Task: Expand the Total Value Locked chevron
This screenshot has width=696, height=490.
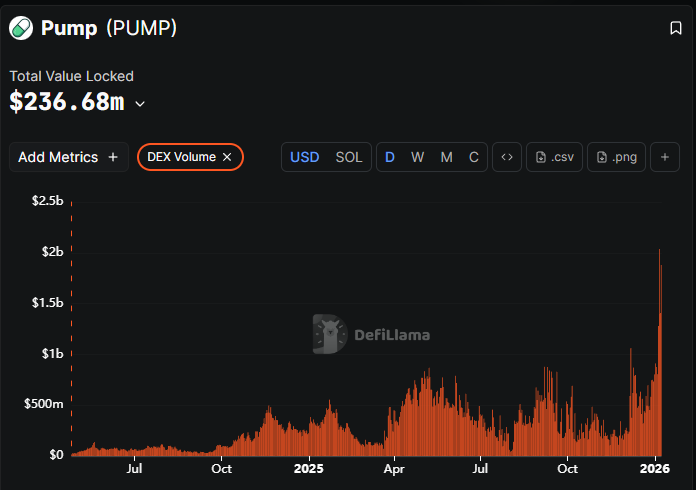Action: click(140, 104)
